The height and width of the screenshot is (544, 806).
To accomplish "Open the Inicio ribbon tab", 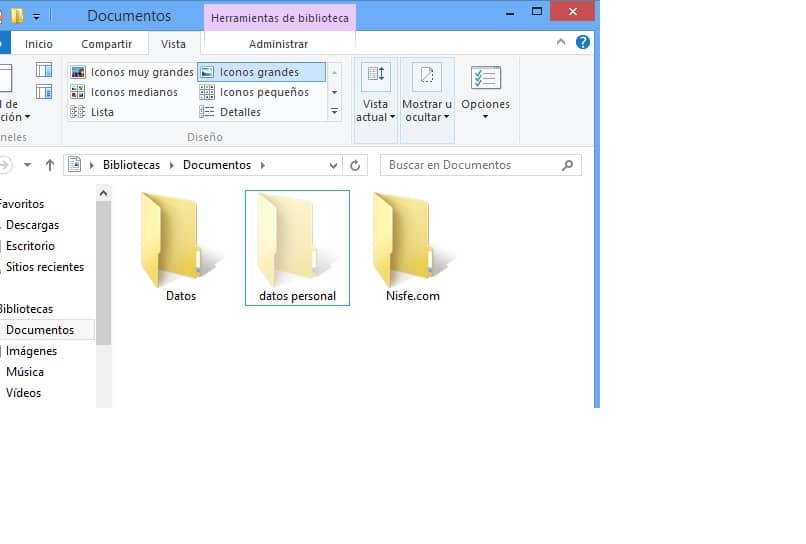I will 39,44.
